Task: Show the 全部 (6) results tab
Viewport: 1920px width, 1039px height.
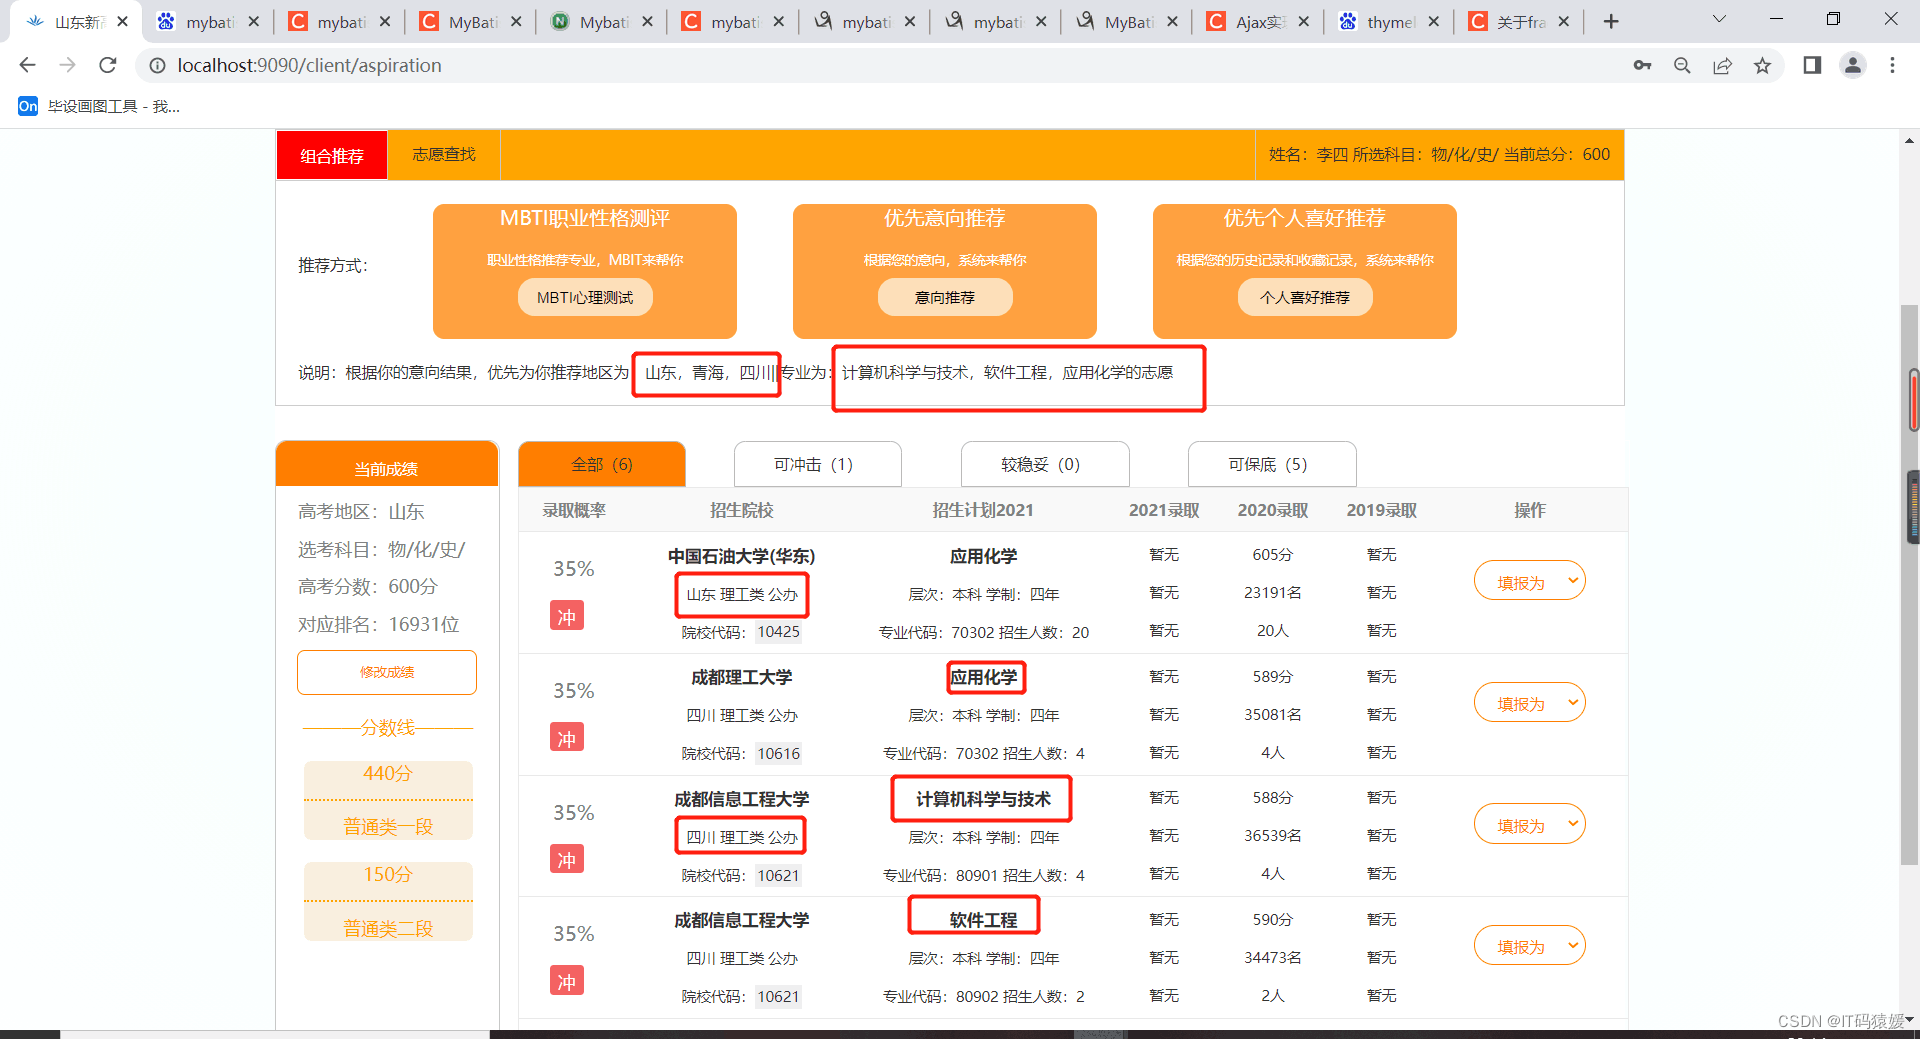Action: pyautogui.click(x=602, y=464)
